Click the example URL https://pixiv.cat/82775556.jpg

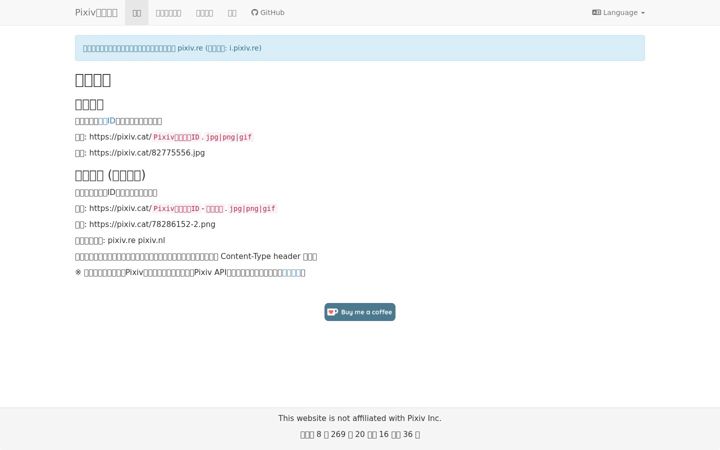[147, 152]
